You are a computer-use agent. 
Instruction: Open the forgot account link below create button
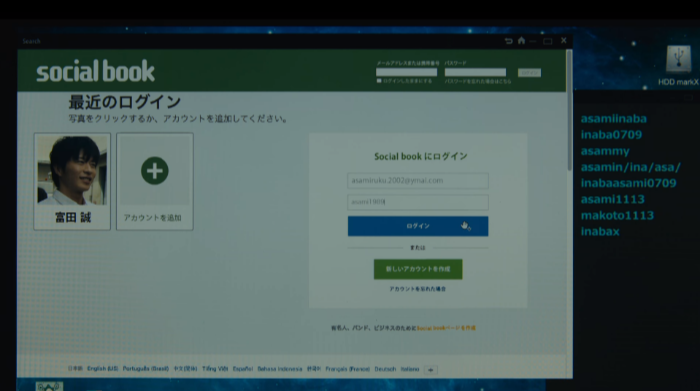click(417, 289)
